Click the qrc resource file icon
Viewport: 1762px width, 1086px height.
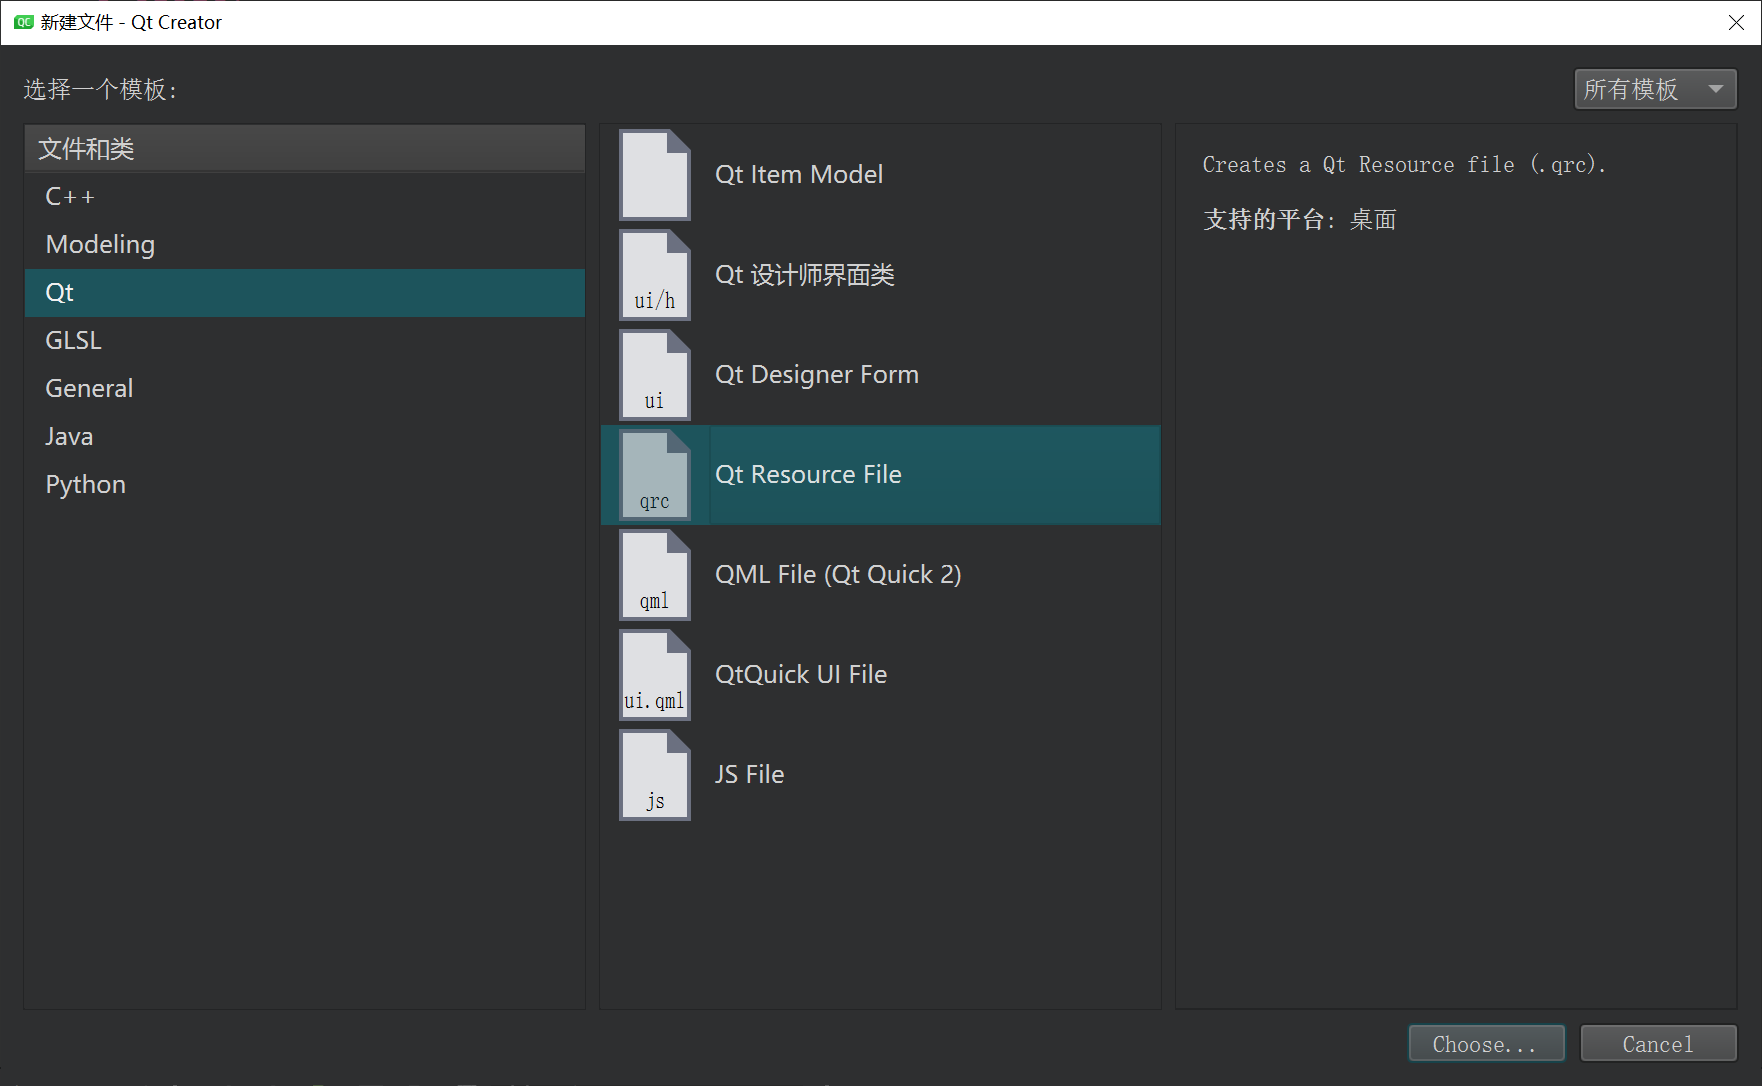click(655, 475)
